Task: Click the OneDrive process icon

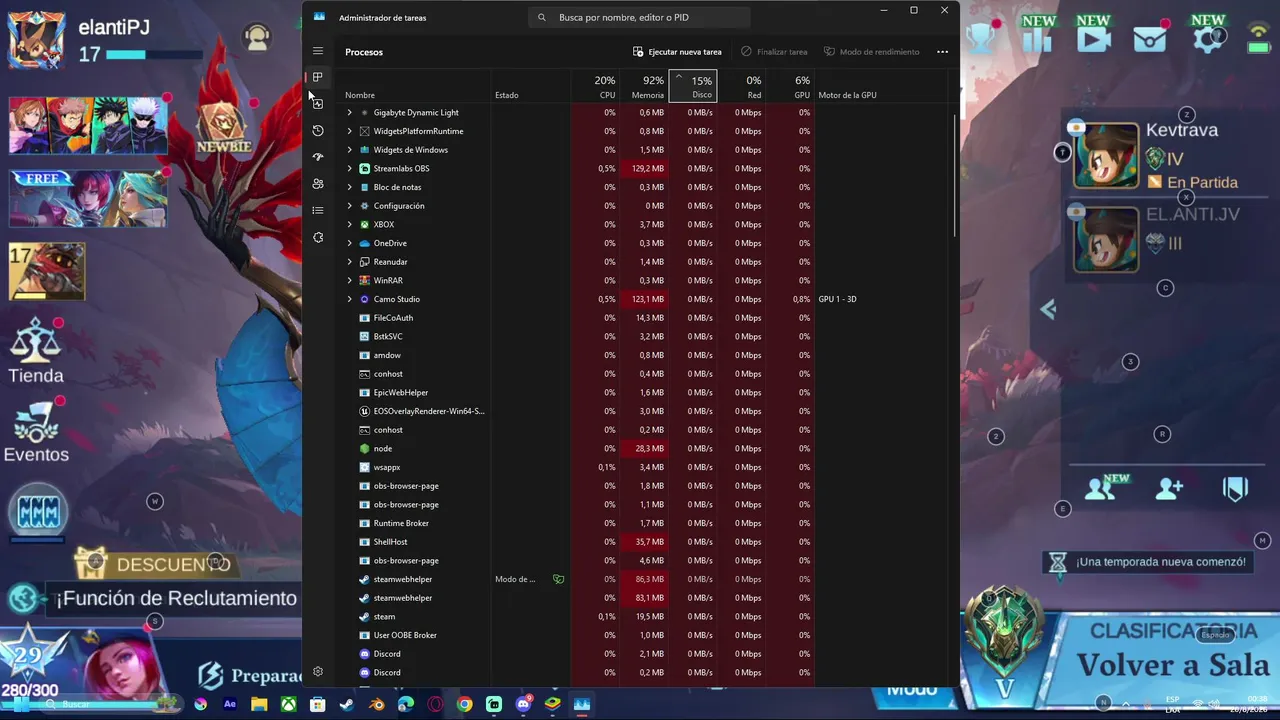Action: pyautogui.click(x=365, y=243)
